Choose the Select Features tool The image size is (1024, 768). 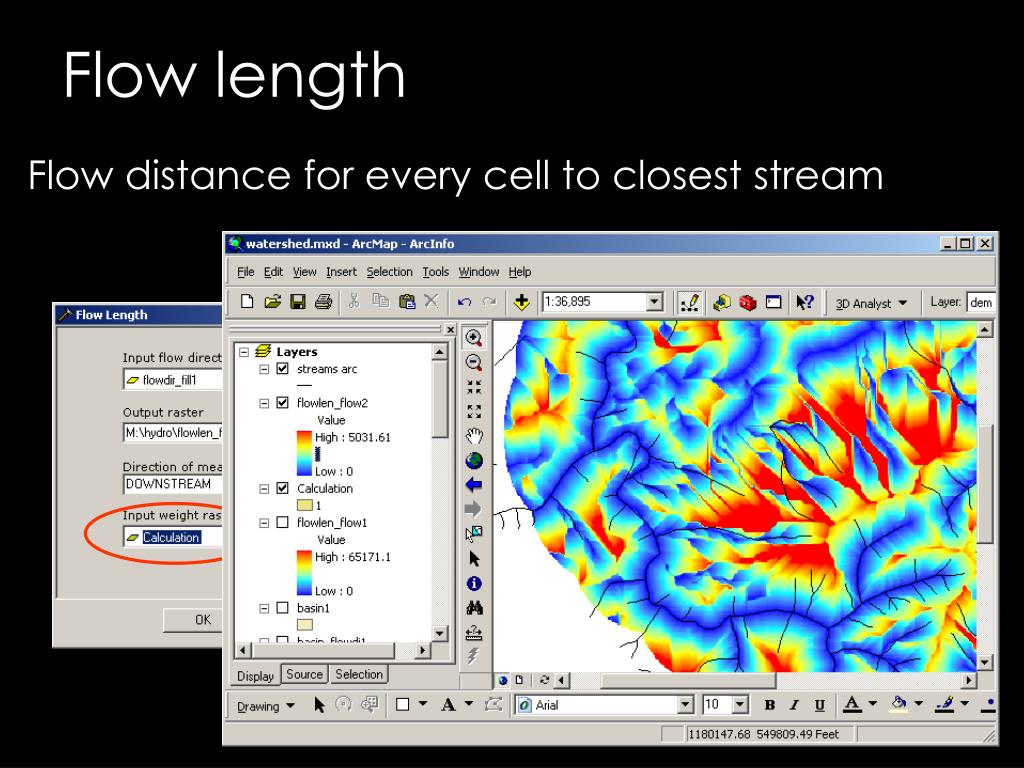coord(474,534)
